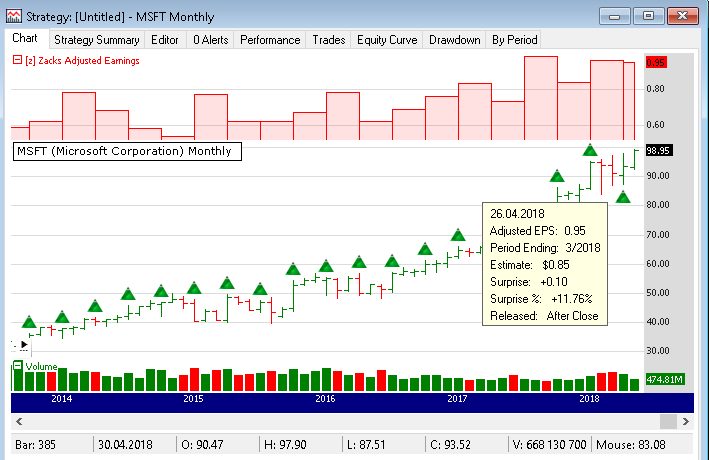
Task: Maximize the Strategy window
Action: coord(648,16)
